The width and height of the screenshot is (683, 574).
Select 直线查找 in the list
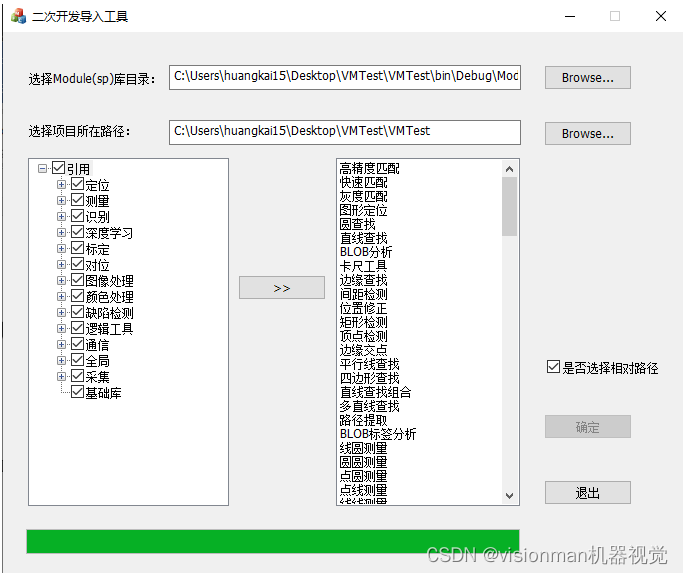tap(363, 238)
